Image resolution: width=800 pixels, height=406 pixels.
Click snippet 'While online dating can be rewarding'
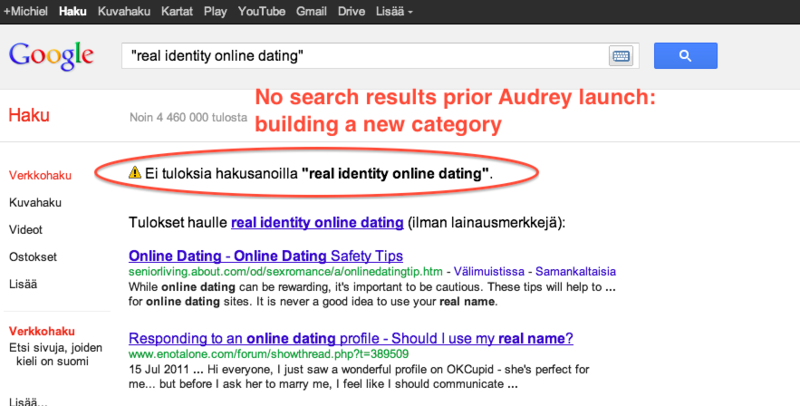[x=372, y=294]
